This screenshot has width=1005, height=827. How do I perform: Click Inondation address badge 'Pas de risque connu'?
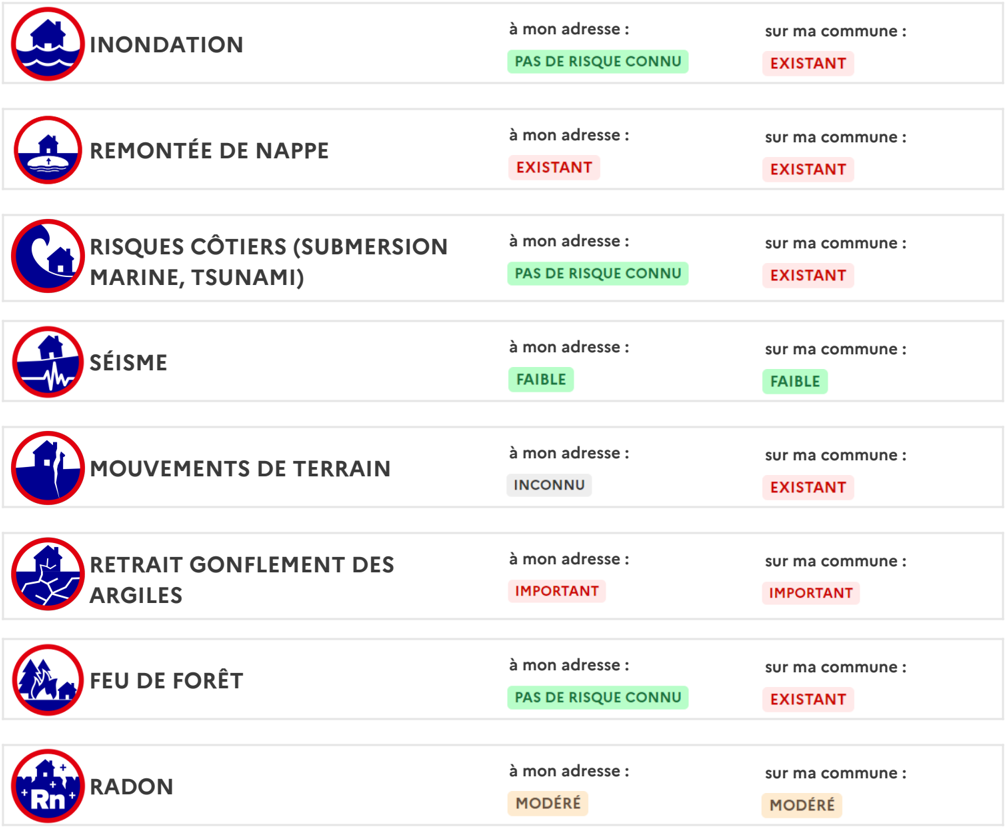[598, 62]
